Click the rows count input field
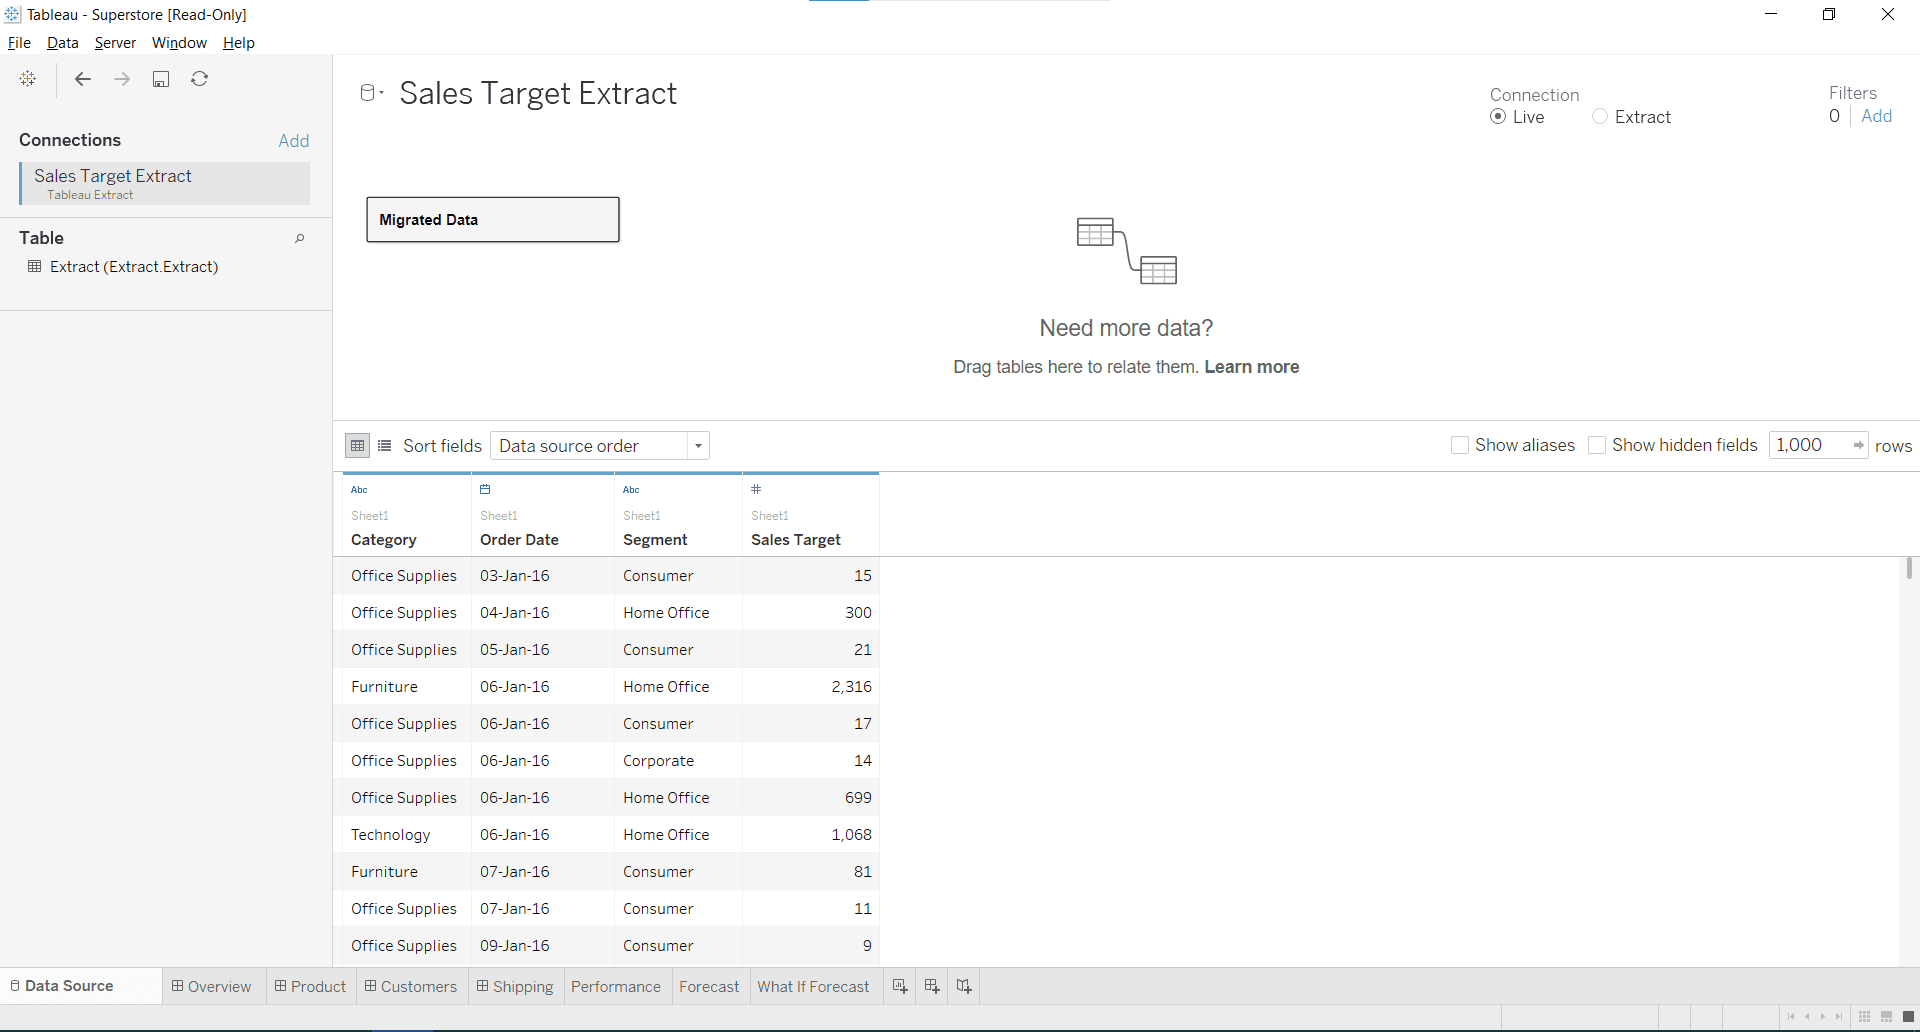Image resolution: width=1920 pixels, height=1032 pixels. click(1808, 445)
